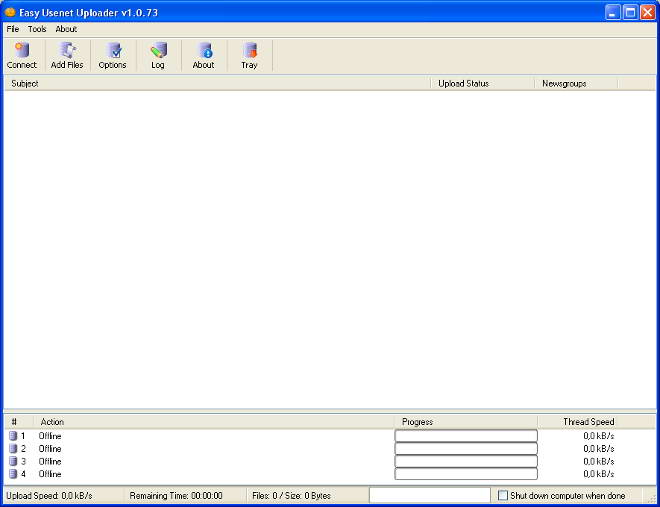Select the thread 4 database icon
Viewport: 660px width, 507px height.
[13, 474]
